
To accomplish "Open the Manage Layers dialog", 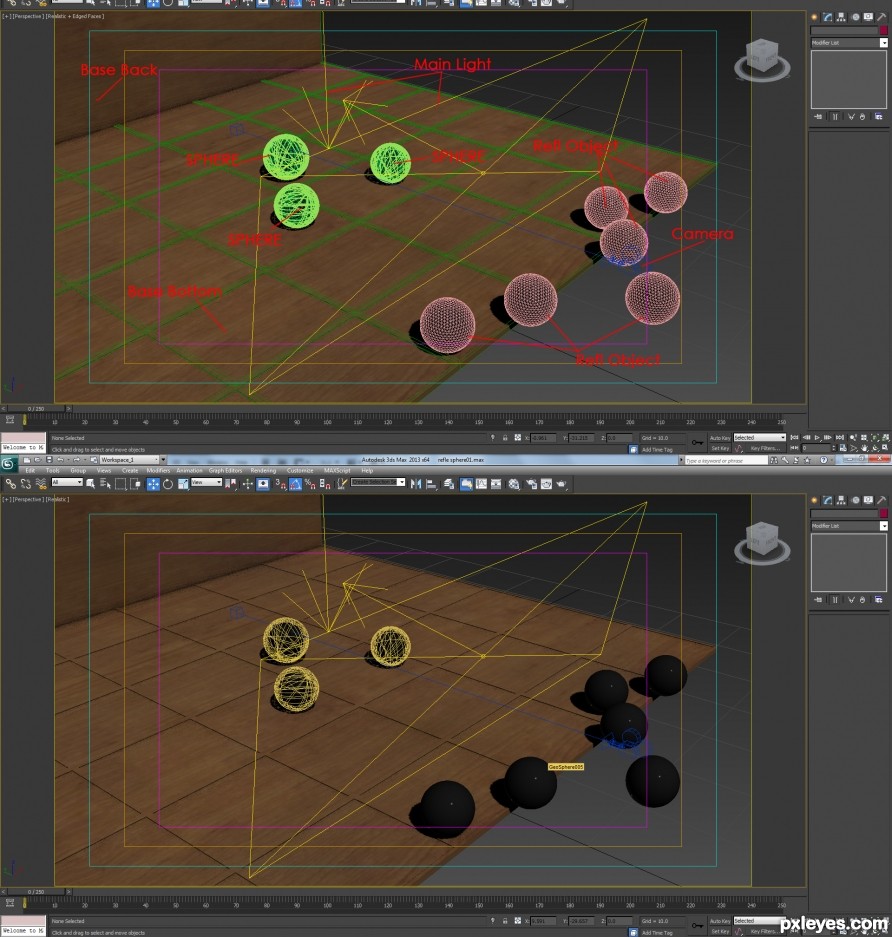I will (x=449, y=483).
